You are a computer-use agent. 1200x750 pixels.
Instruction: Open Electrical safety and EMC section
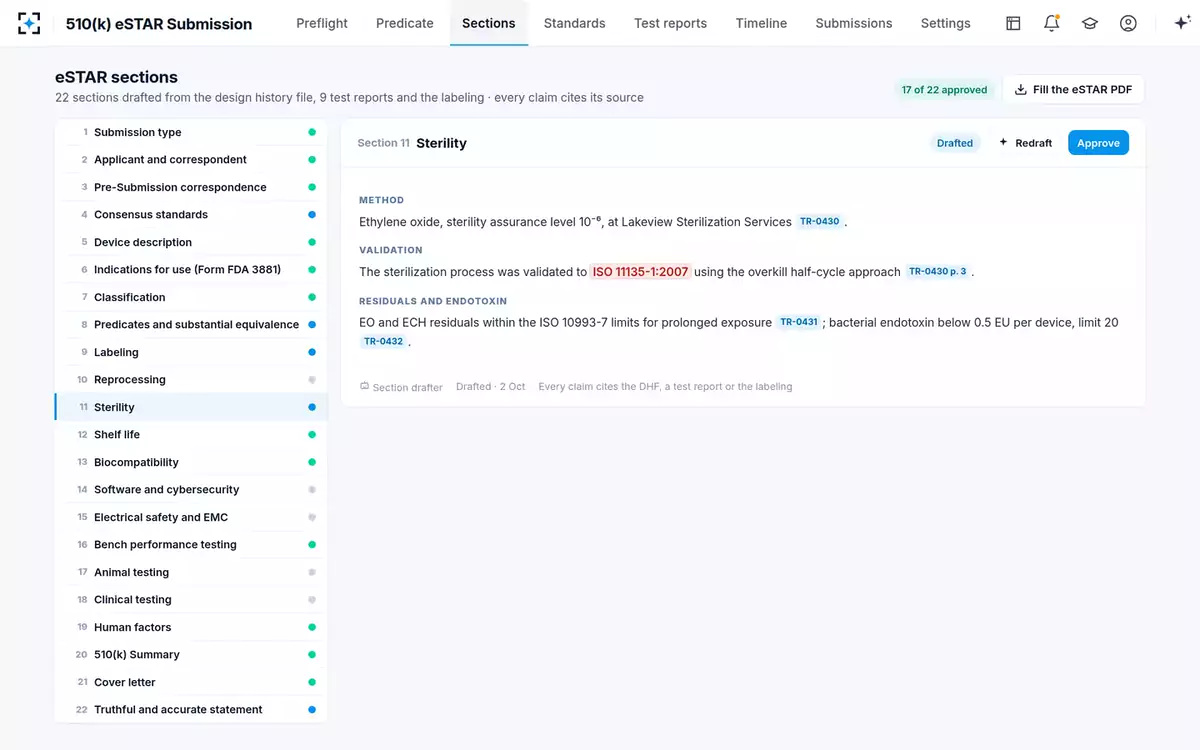[191, 517]
